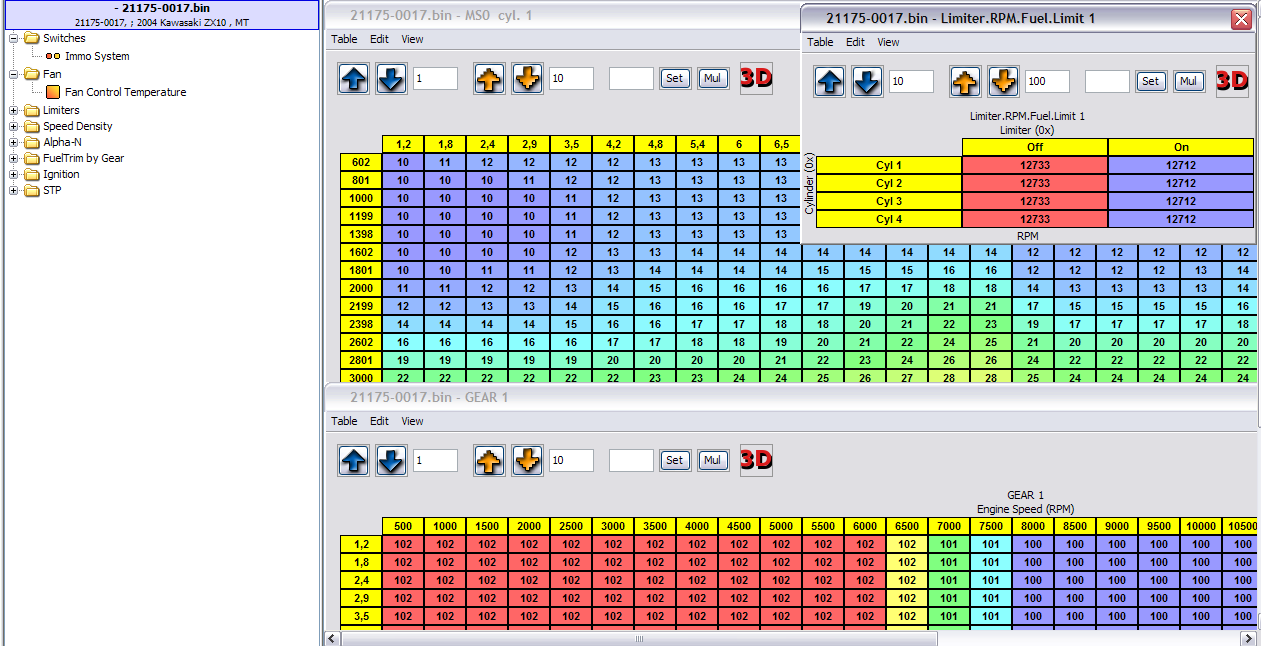The height and width of the screenshot is (646, 1261).
Task: Select Immo System switch item
Action: click(97, 56)
